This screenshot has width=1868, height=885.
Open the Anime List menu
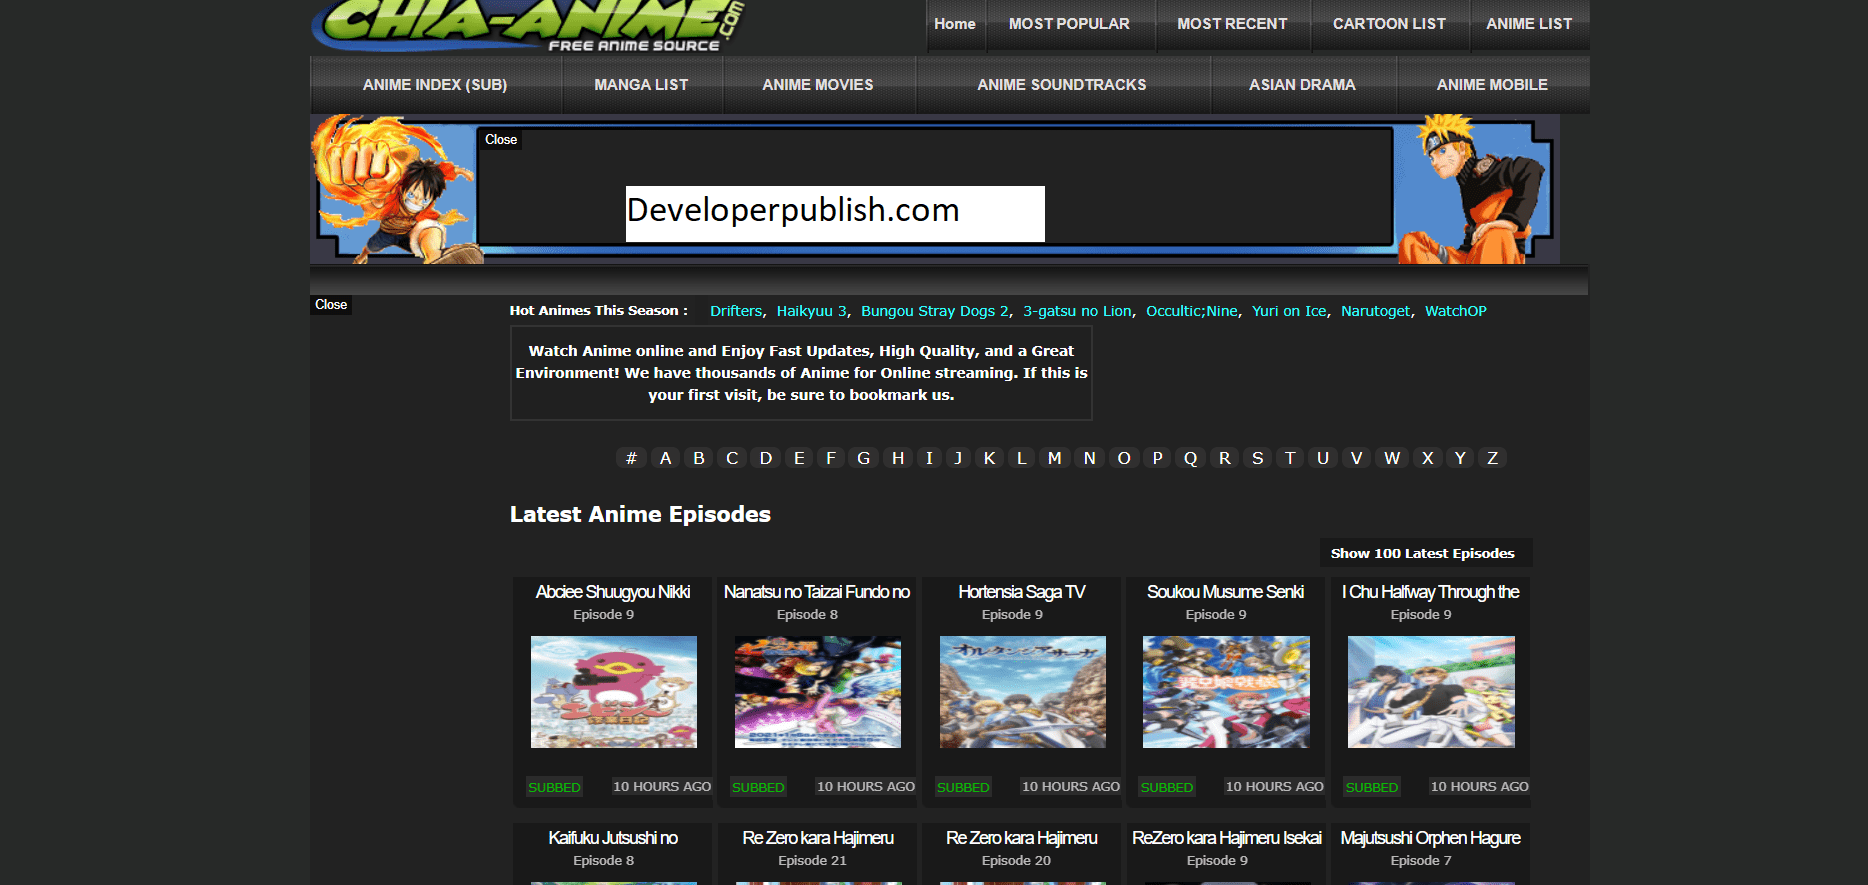point(1529,24)
